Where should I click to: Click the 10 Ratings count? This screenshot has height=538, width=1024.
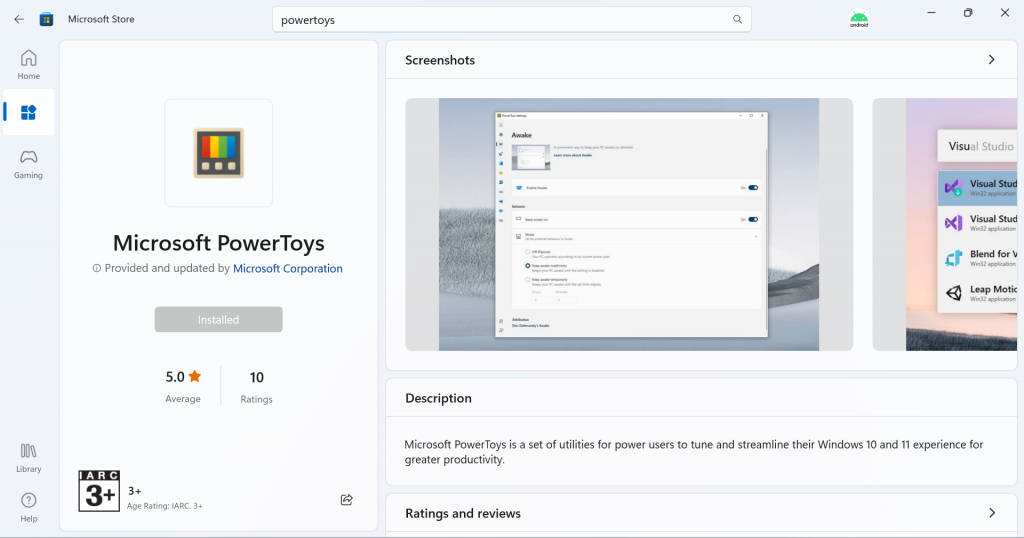[x=257, y=386]
